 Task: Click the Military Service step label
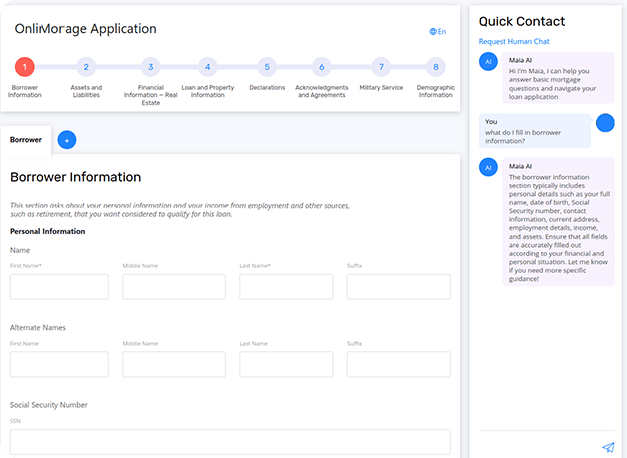coord(381,88)
